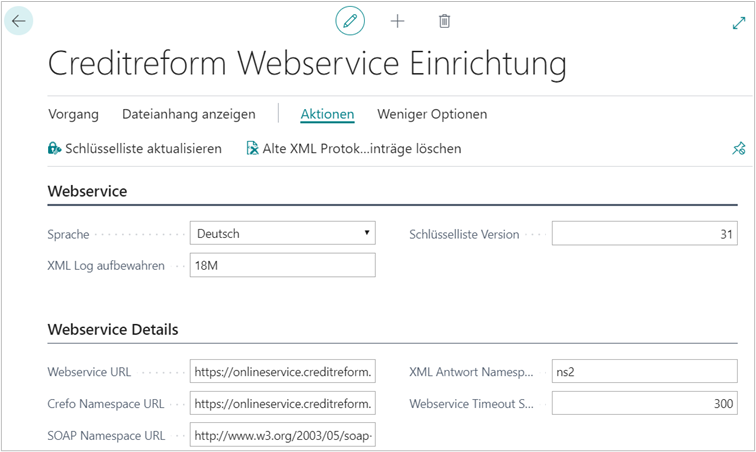The height and width of the screenshot is (452, 756).
Task: Run Alte XML Protok...inträge löschen action
Action: [x=353, y=149]
